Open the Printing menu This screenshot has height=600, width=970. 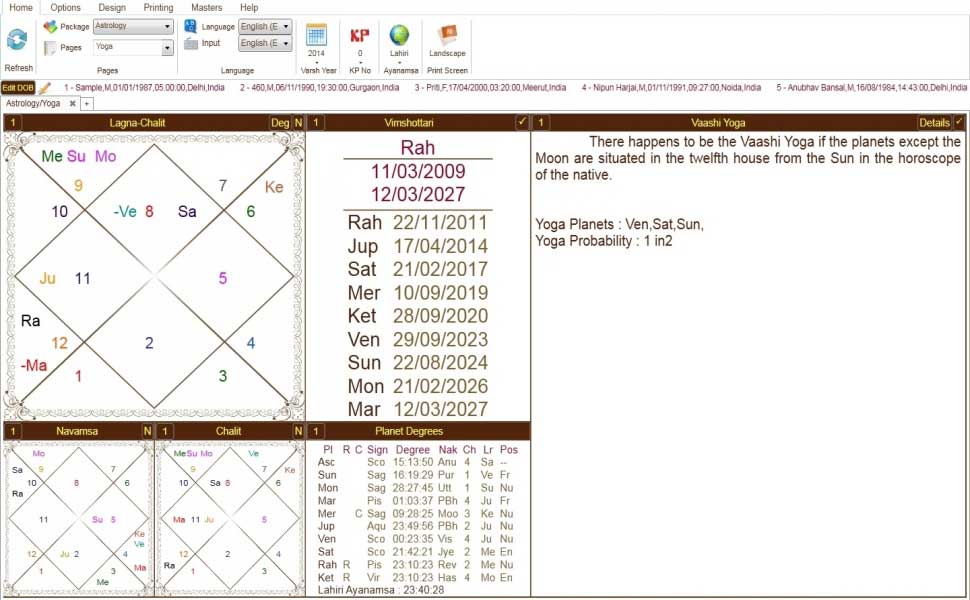[x=158, y=7]
